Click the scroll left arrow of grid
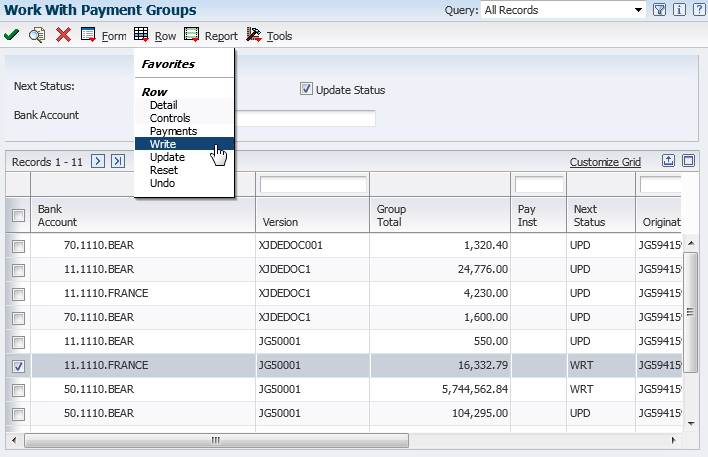Viewport: 708px width, 457px height. [14, 440]
